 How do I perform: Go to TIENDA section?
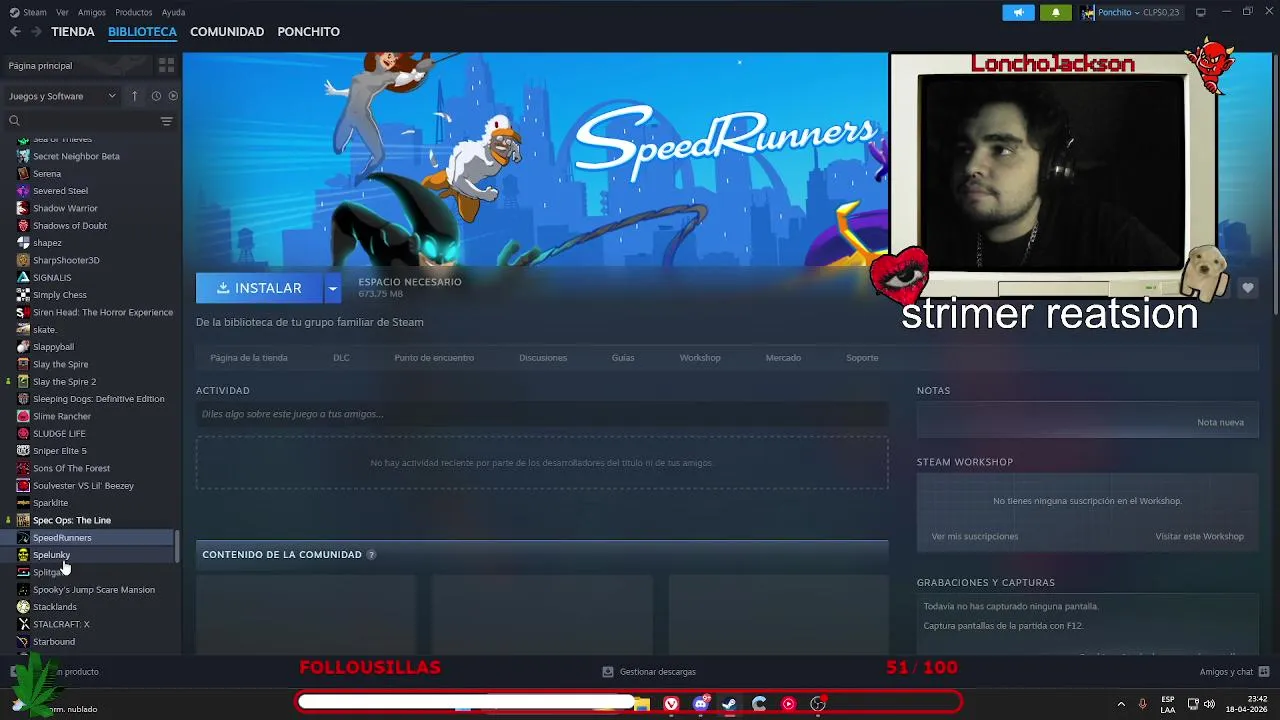click(73, 32)
